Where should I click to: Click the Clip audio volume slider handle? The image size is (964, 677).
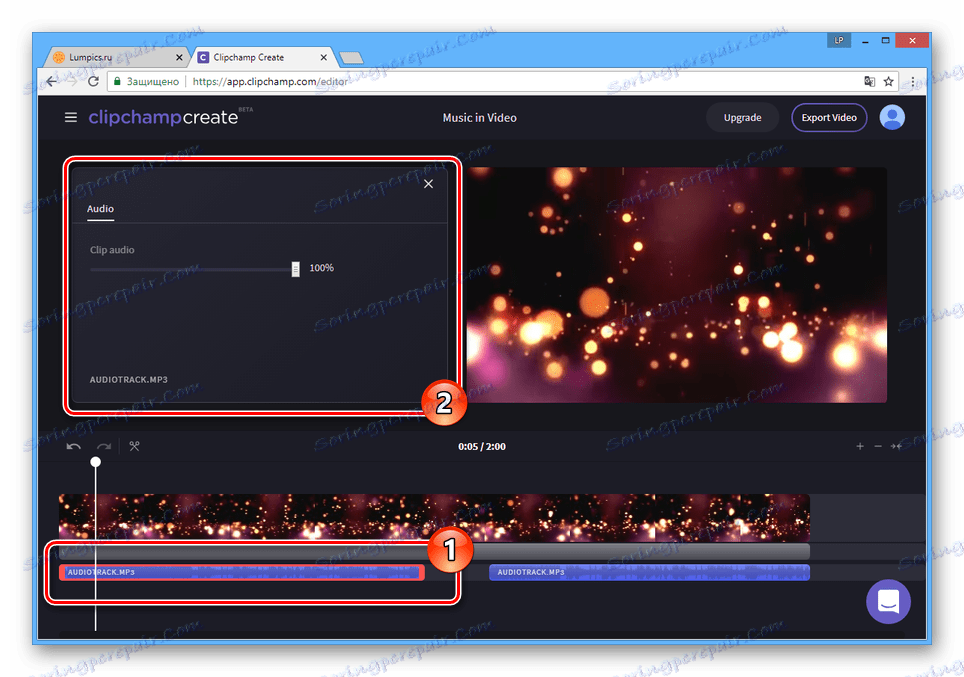tap(296, 269)
